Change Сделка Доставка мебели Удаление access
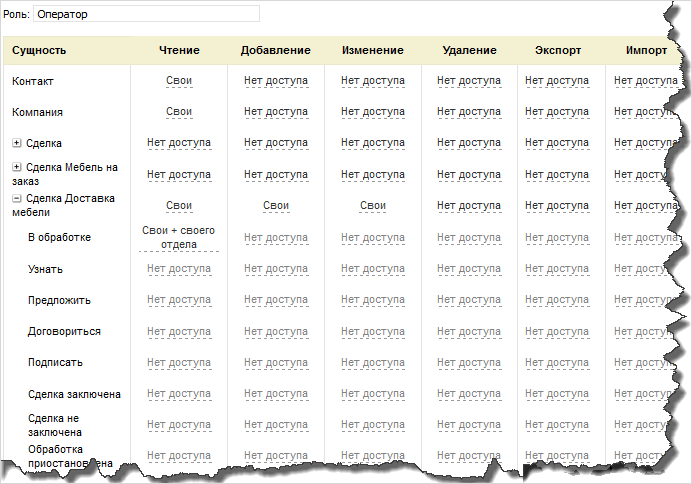The image size is (692, 484). tap(469, 206)
